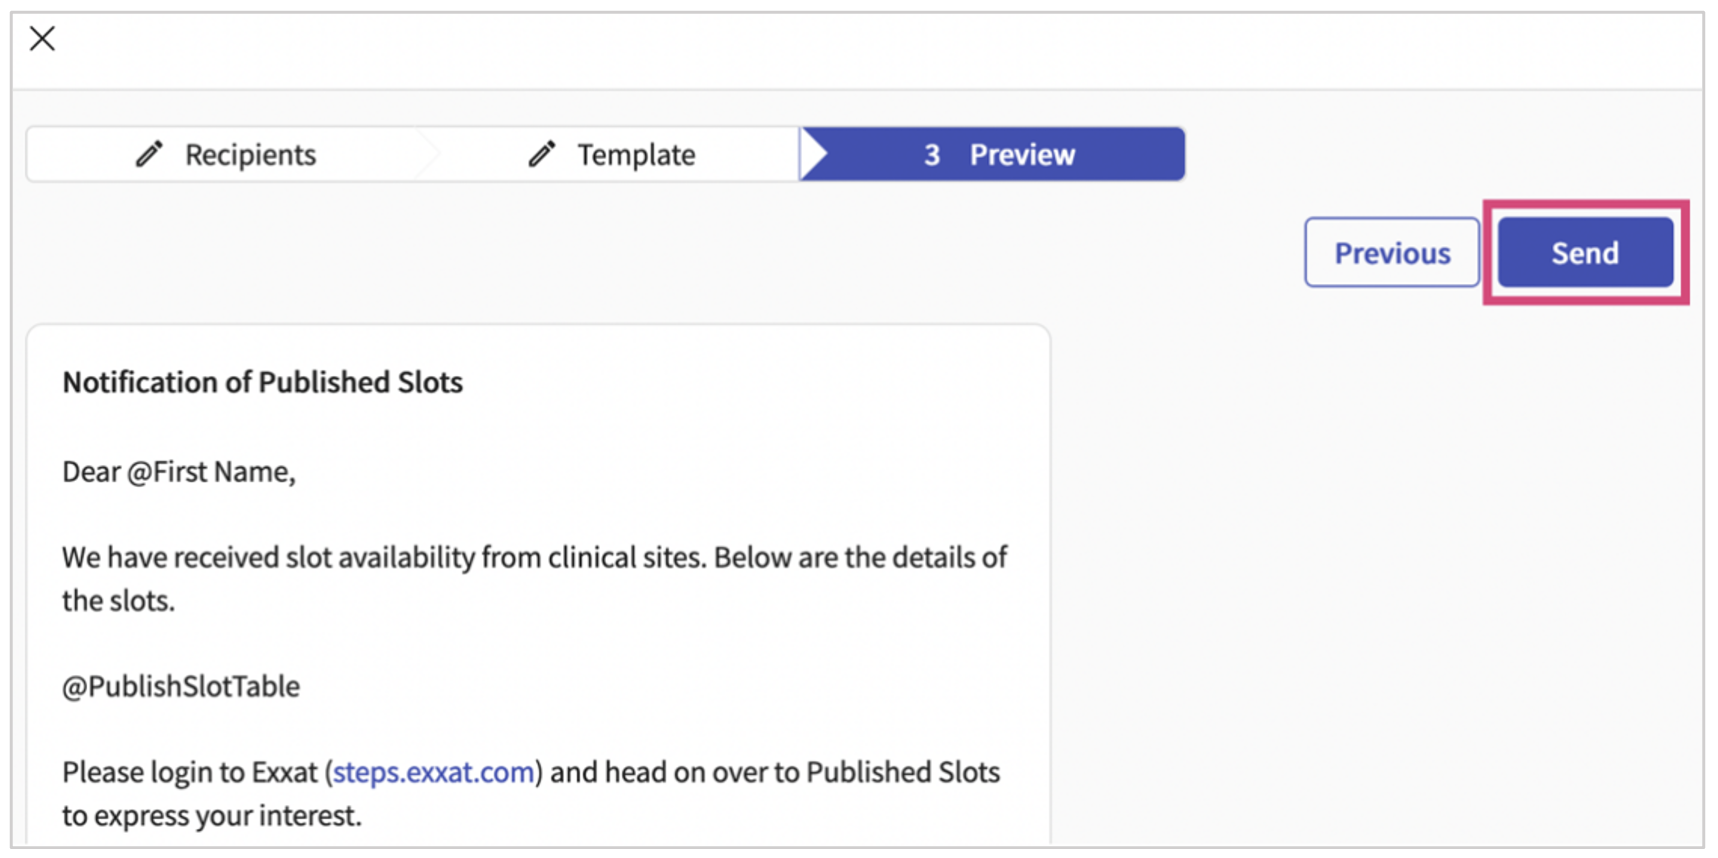The width and height of the screenshot is (1718, 858).
Task: Send the notification email
Action: (1584, 253)
